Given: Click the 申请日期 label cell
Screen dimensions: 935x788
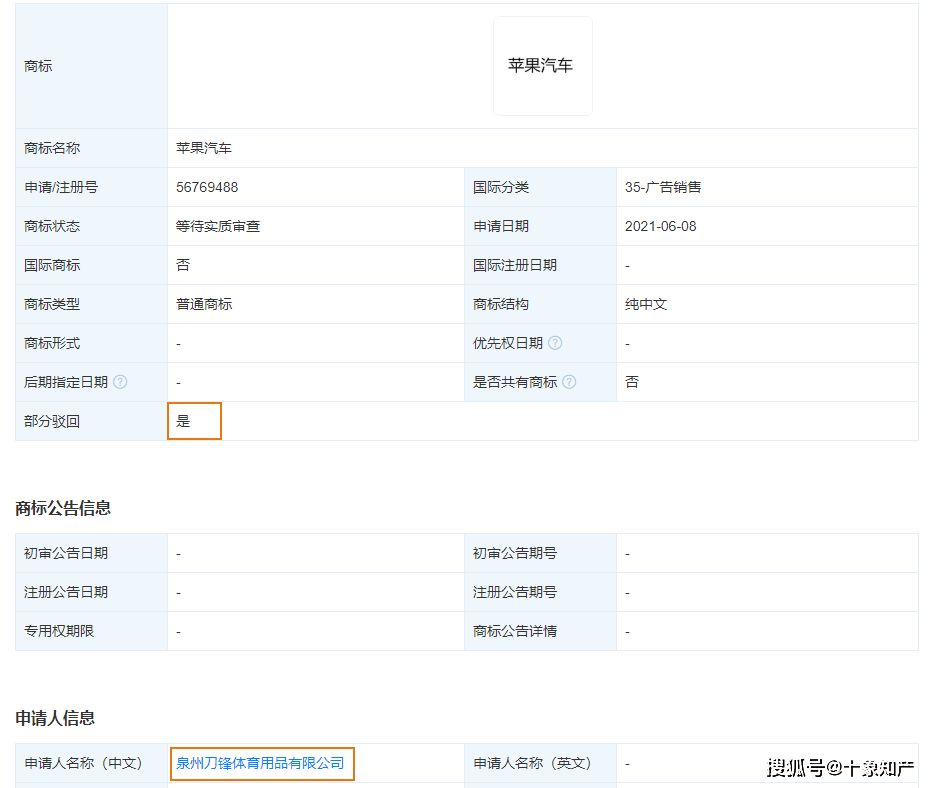Looking at the screenshot, I should point(540,226).
